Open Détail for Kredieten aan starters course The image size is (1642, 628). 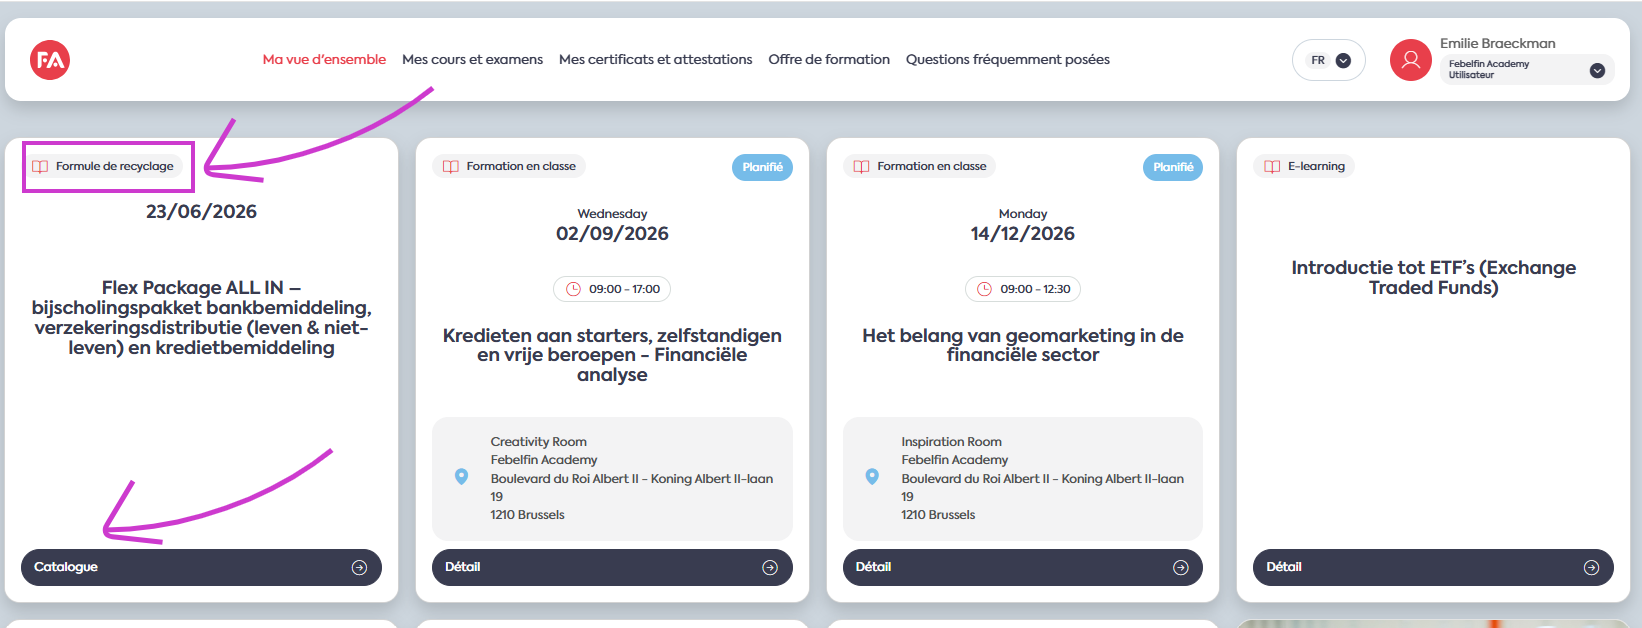click(612, 567)
